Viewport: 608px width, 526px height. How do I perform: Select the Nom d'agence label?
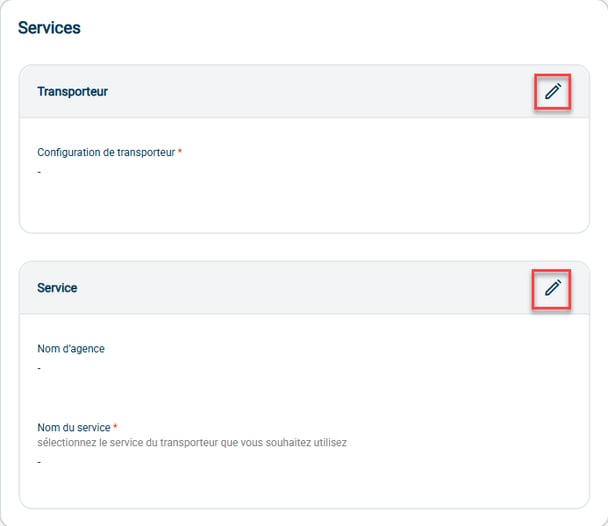(x=71, y=348)
